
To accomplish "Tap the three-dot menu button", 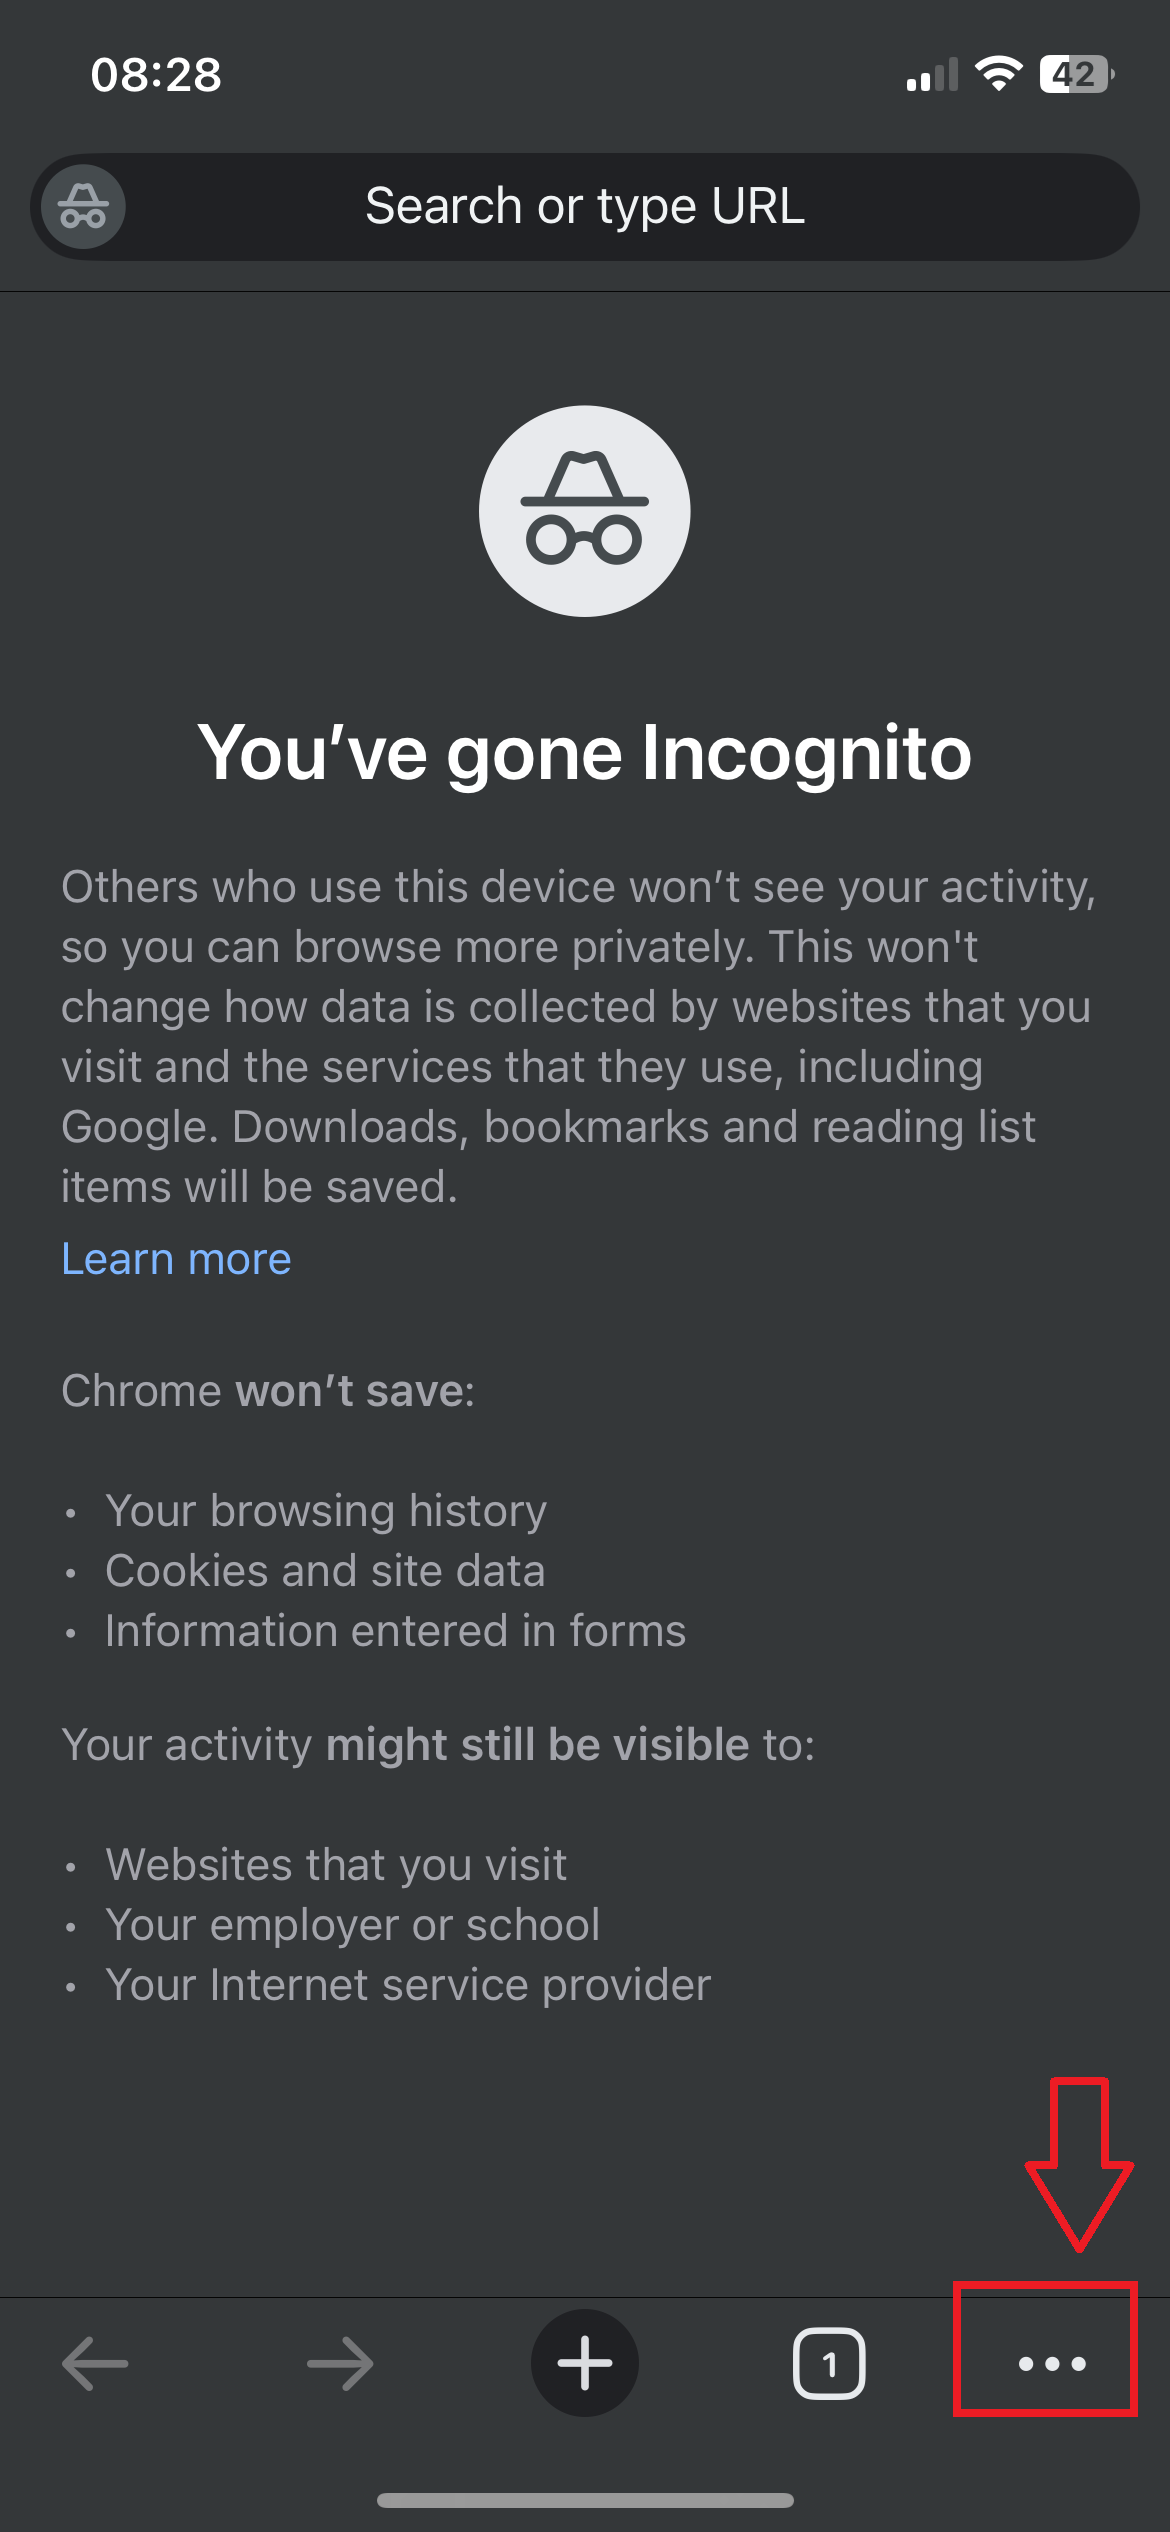I will tap(1051, 2364).
